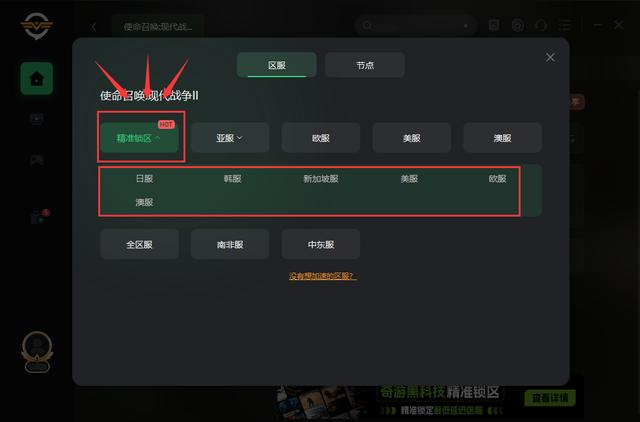
Task: Close the region selection dialog
Action: click(x=550, y=58)
